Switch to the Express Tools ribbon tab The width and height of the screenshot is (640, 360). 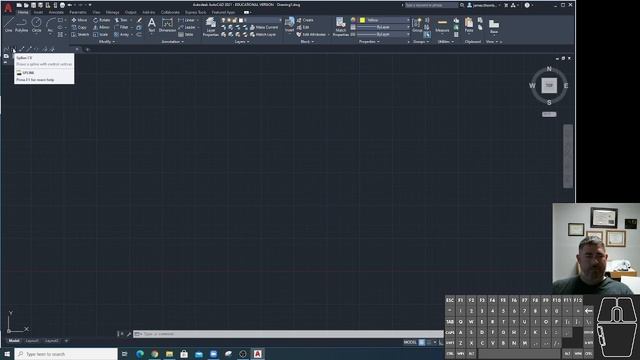(x=196, y=12)
